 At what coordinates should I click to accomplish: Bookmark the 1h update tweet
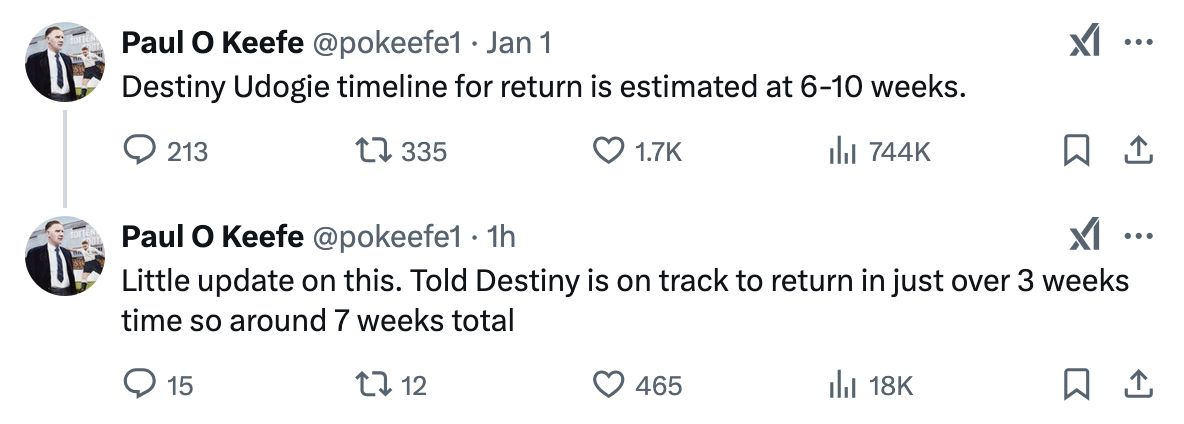pyautogui.click(x=1075, y=386)
